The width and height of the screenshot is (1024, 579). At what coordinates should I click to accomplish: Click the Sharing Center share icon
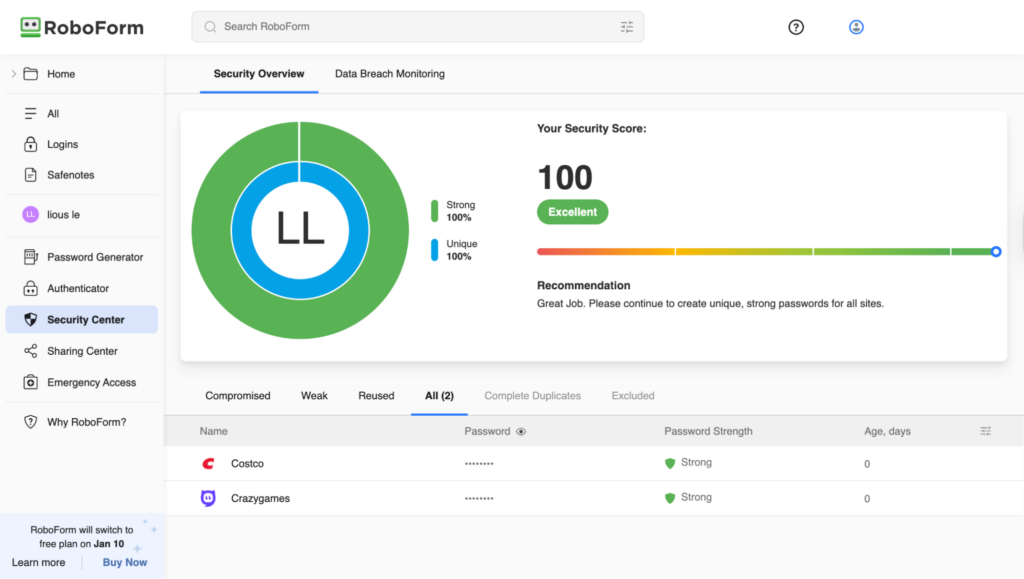31,351
